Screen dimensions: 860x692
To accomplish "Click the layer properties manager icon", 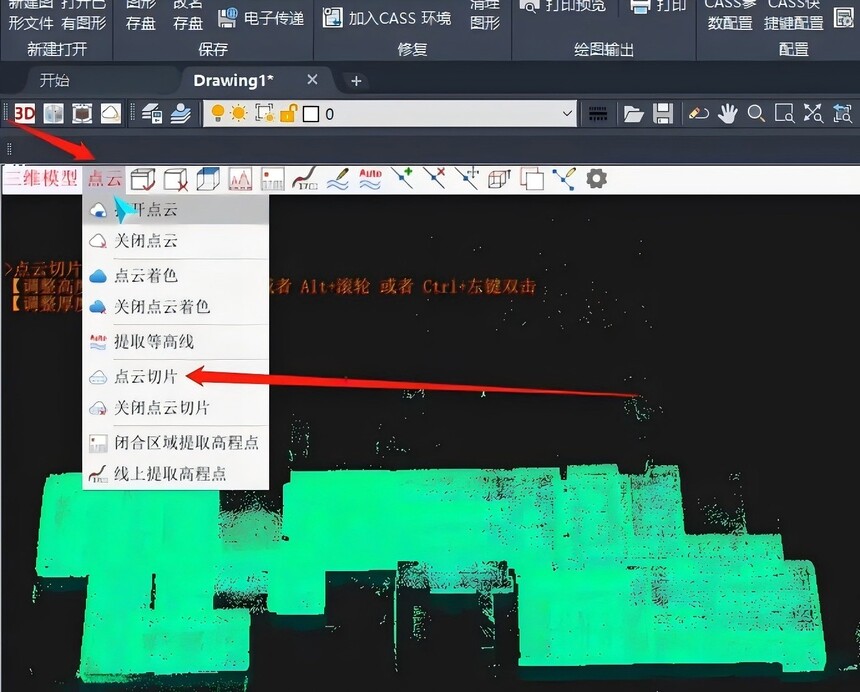I will (x=151, y=114).
